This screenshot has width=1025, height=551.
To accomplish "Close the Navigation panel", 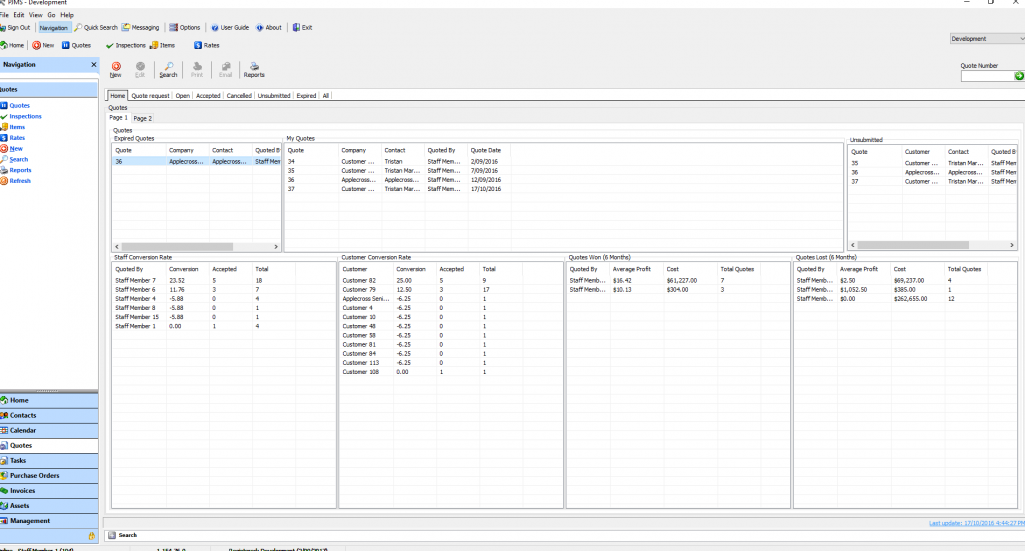I will click(x=93, y=64).
